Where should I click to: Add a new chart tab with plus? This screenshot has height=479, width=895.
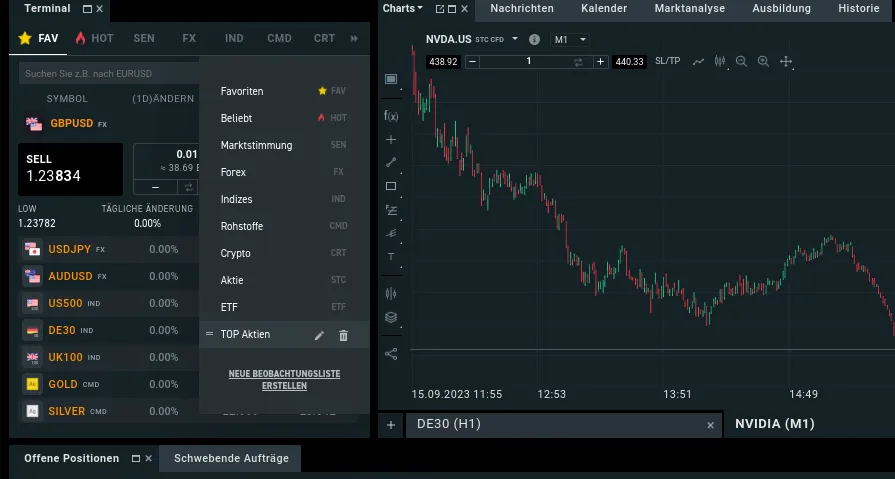click(x=391, y=425)
